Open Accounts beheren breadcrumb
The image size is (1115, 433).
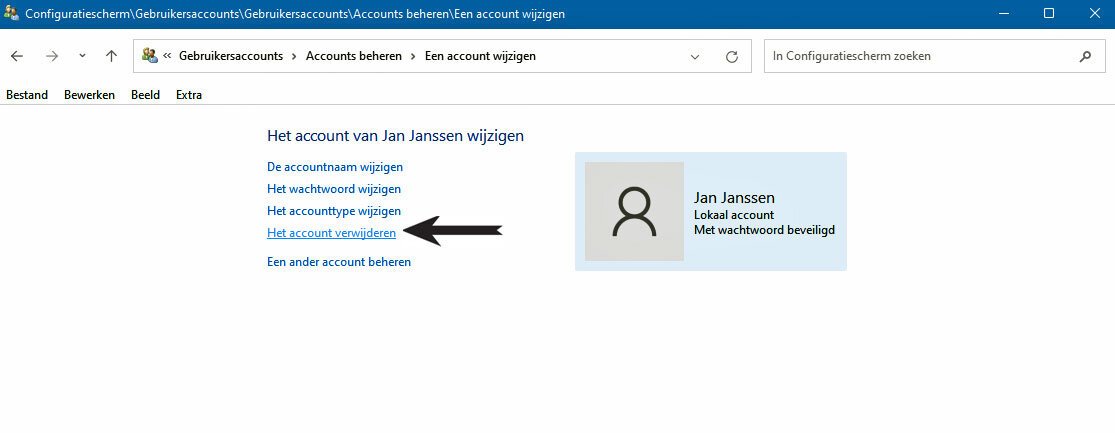pos(353,56)
